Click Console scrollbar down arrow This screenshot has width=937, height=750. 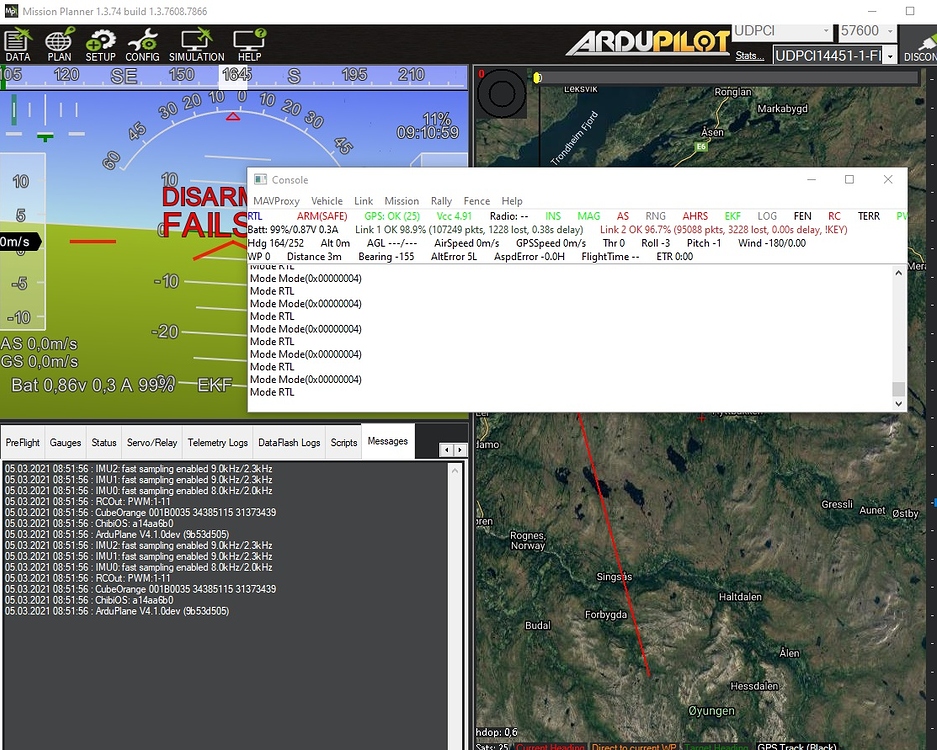coord(898,403)
